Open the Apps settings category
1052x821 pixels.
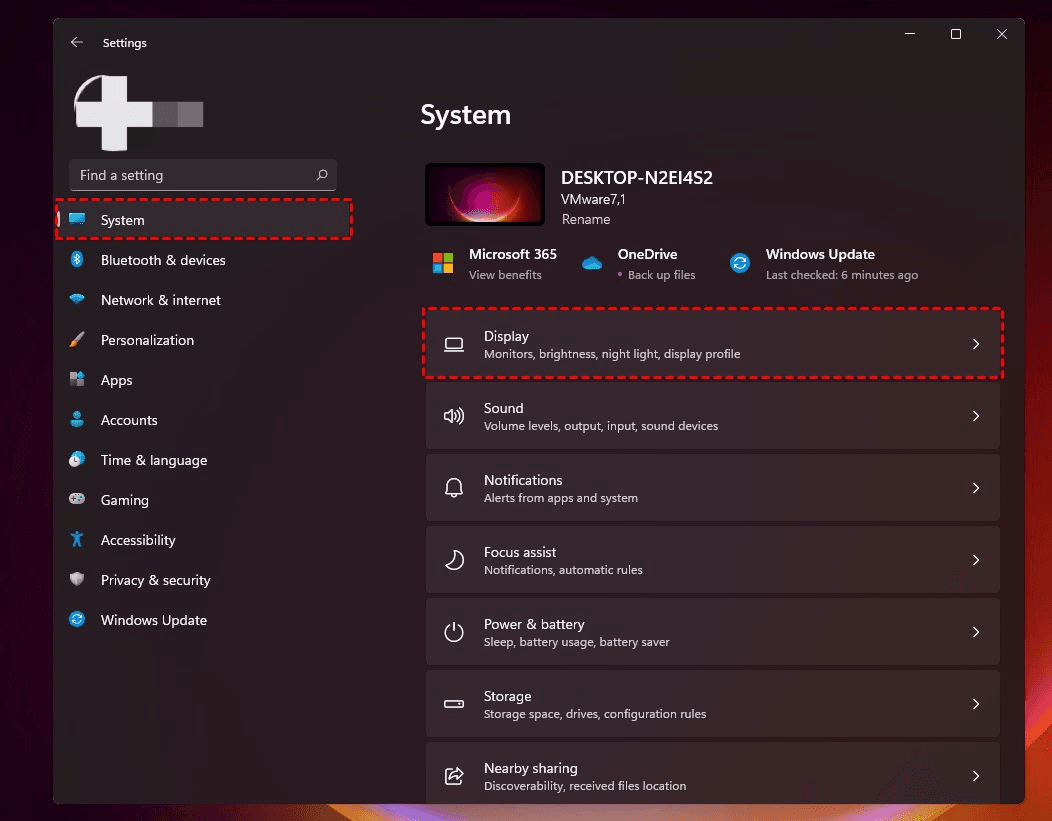pos(117,380)
